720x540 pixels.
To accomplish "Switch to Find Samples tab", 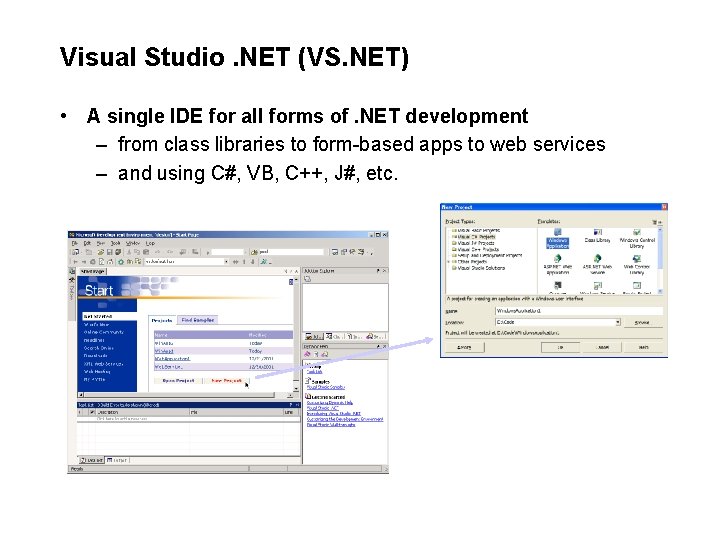I will pos(197,320).
